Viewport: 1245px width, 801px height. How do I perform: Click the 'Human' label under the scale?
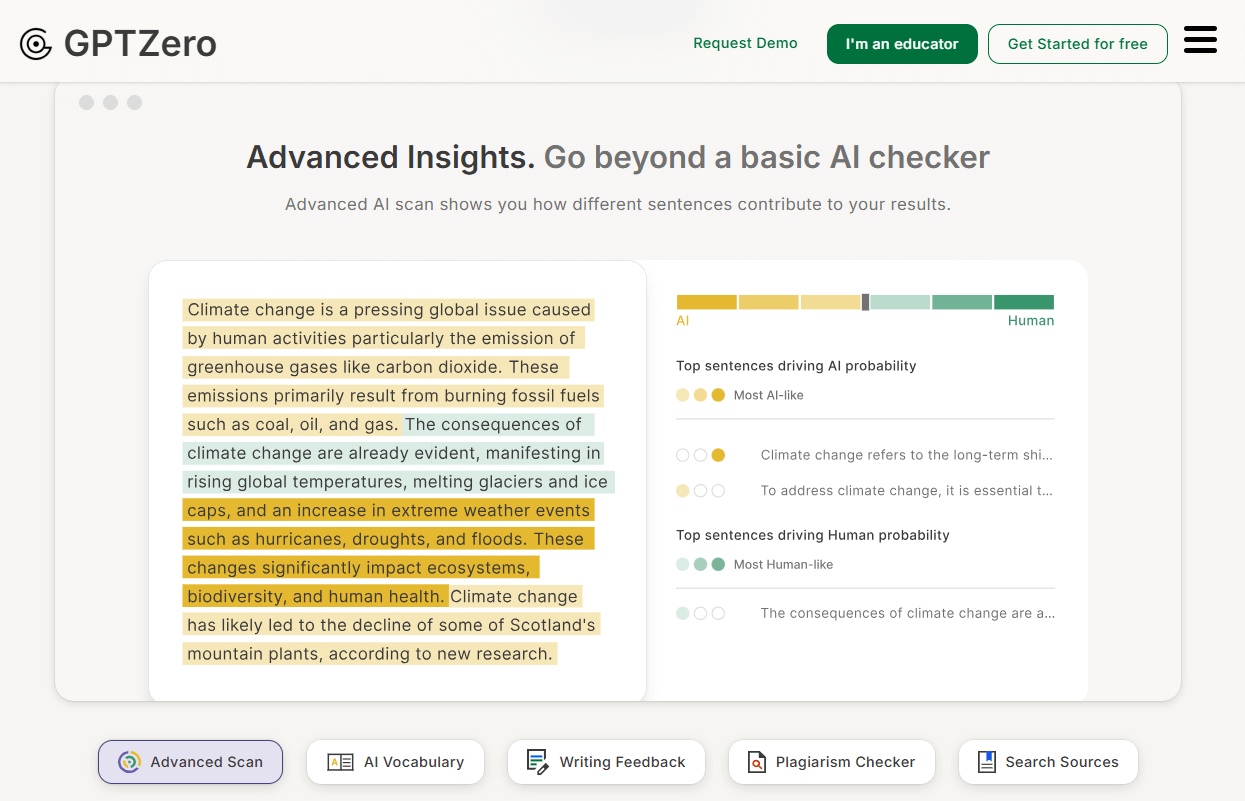click(x=1031, y=321)
